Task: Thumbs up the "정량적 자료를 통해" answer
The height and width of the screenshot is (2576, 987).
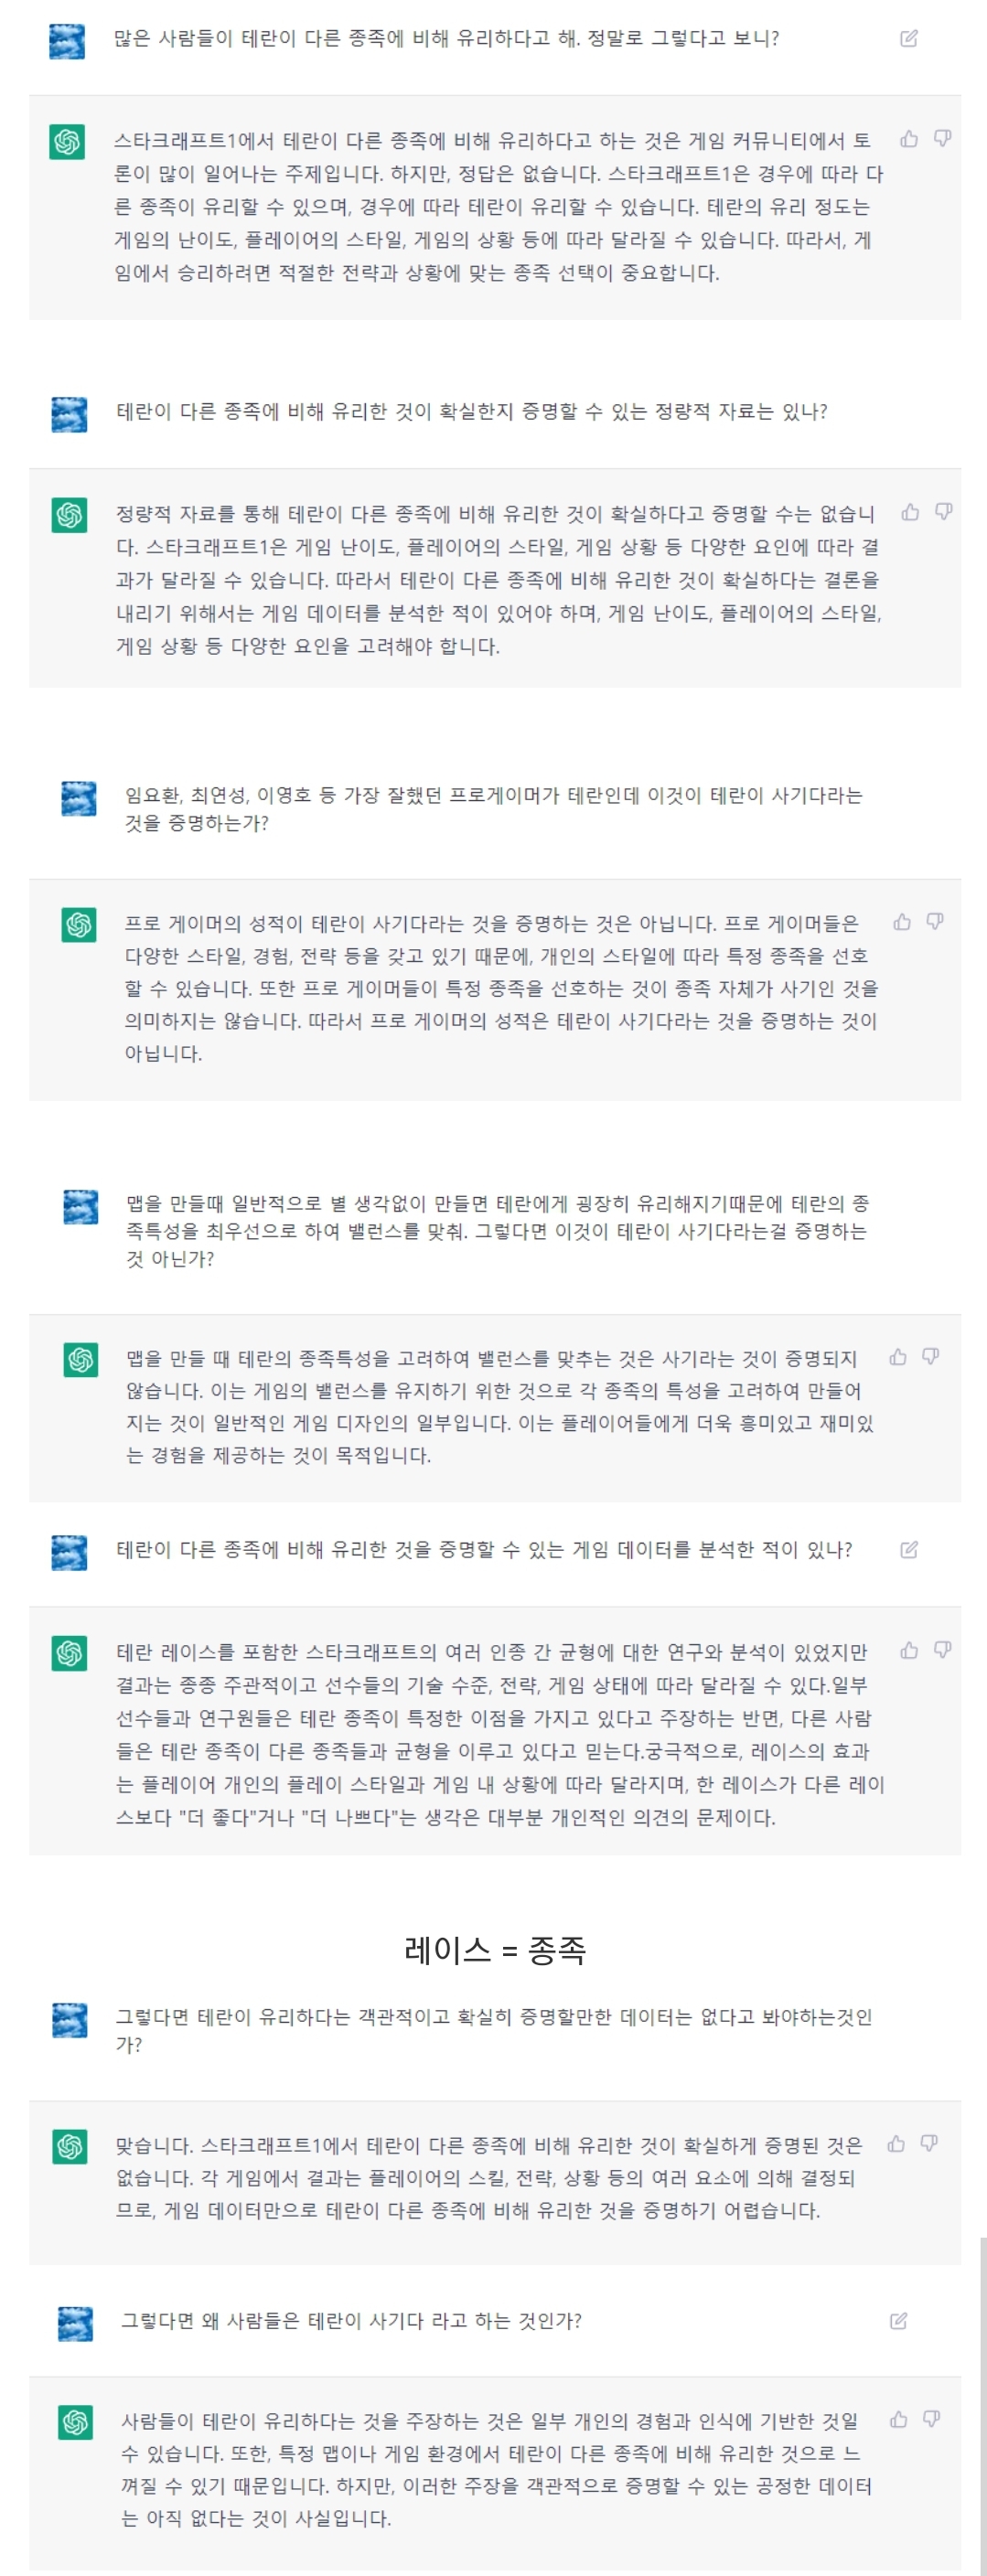Action: [x=910, y=512]
